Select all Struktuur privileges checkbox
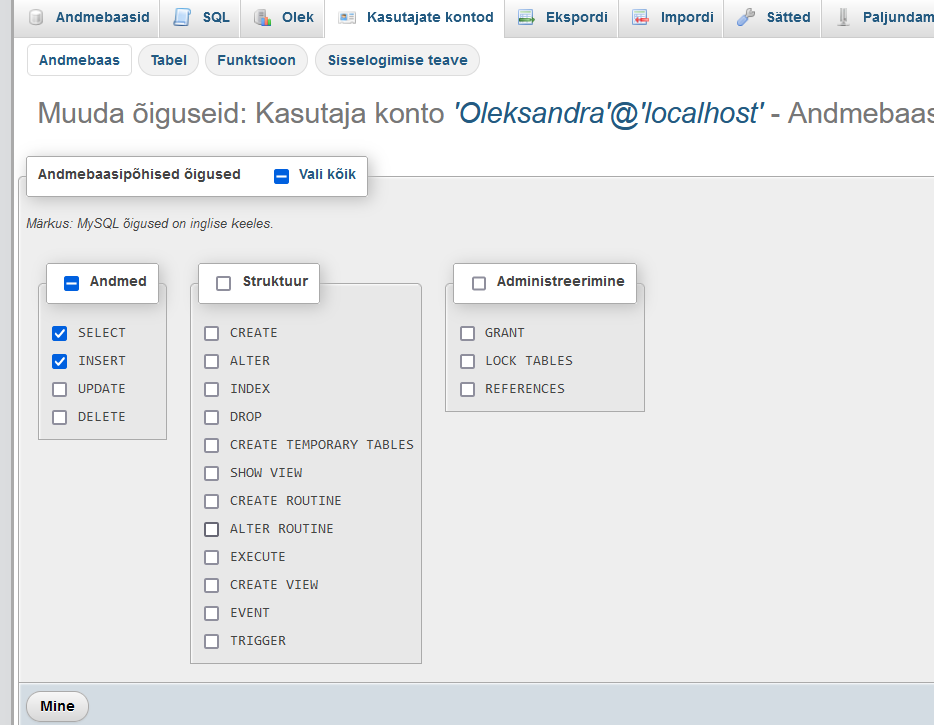Viewport: 934px width, 725px height. (223, 283)
